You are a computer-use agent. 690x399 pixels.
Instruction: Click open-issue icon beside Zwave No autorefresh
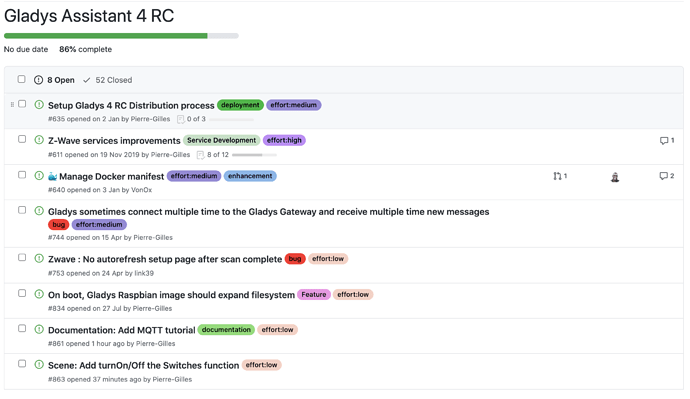pyautogui.click(x=39, y=258)
